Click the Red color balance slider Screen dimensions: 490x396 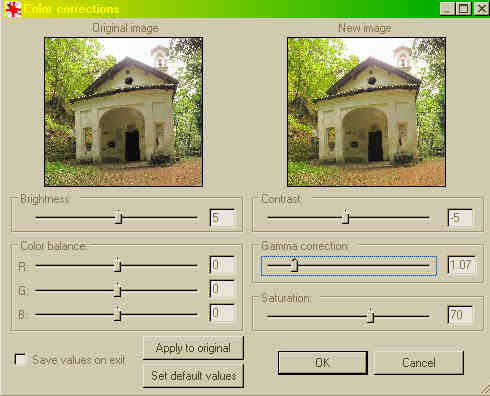pyautogui.click(x=116, y=266)
